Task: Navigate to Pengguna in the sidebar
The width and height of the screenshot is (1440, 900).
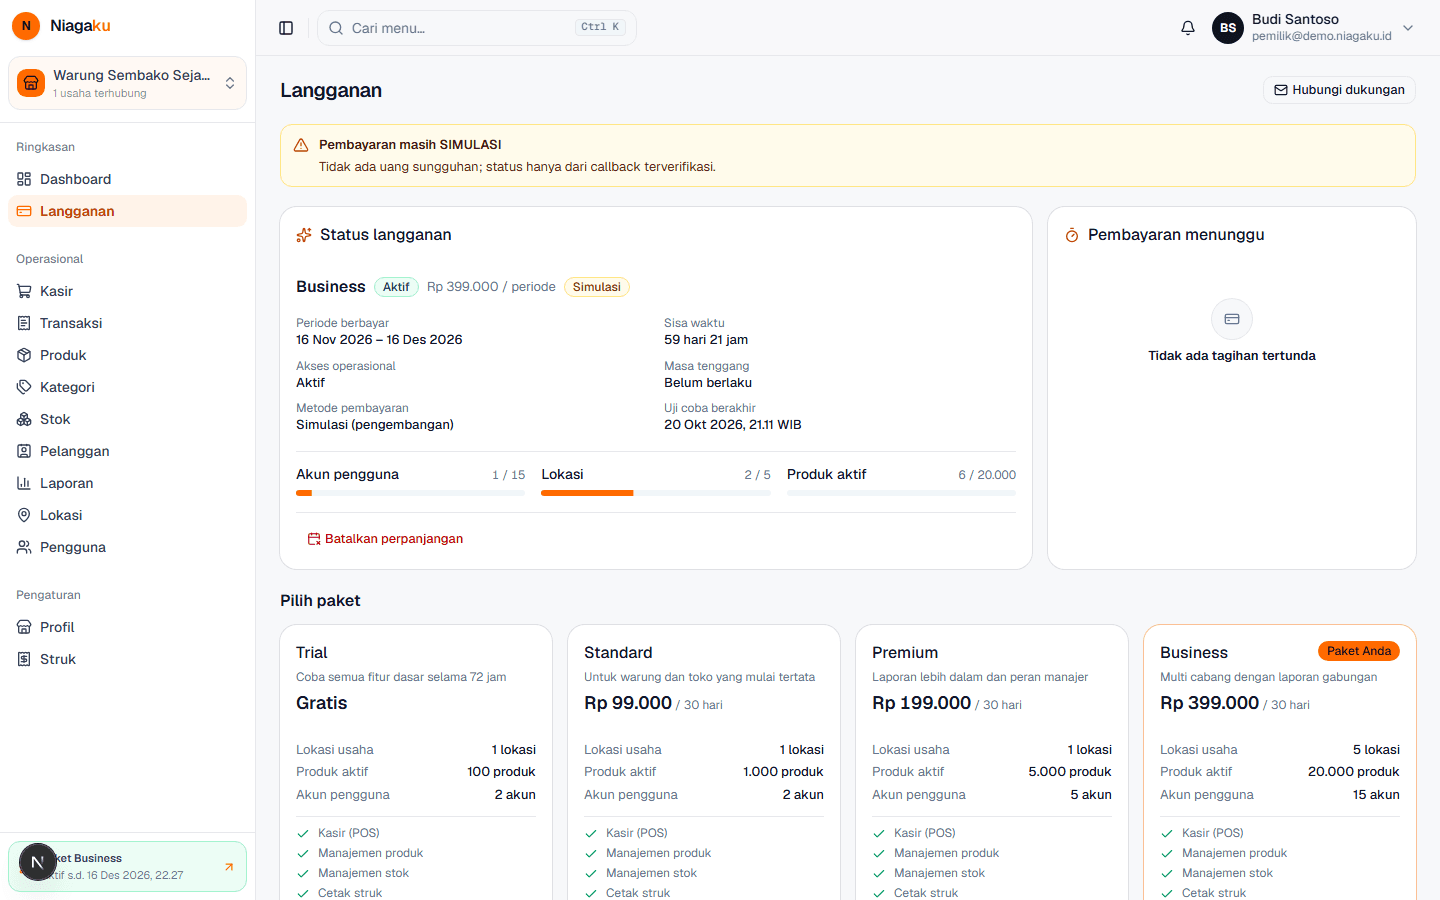Action: (127, 547)
